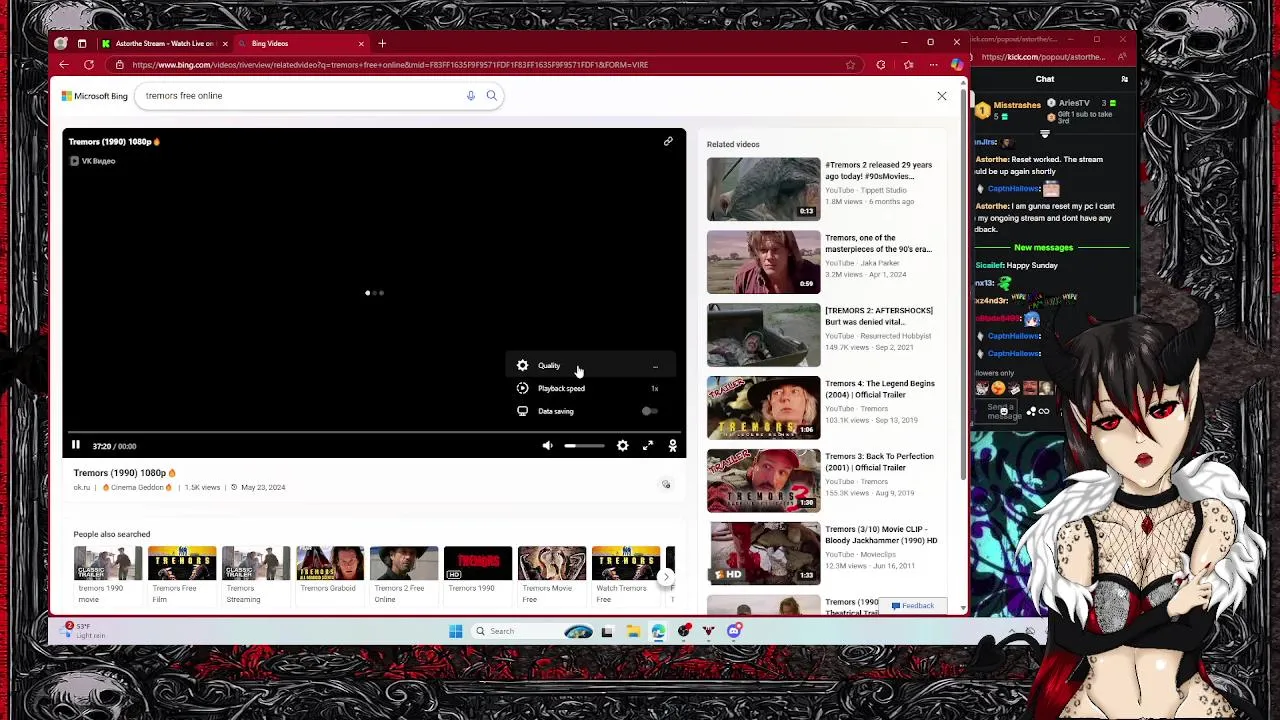Click save icon beside video info

click(x=666, y=485)
